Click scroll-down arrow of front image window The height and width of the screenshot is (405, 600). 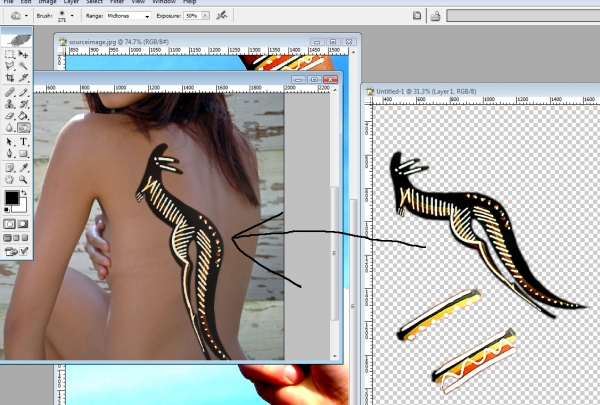click(x=335, y=356)
